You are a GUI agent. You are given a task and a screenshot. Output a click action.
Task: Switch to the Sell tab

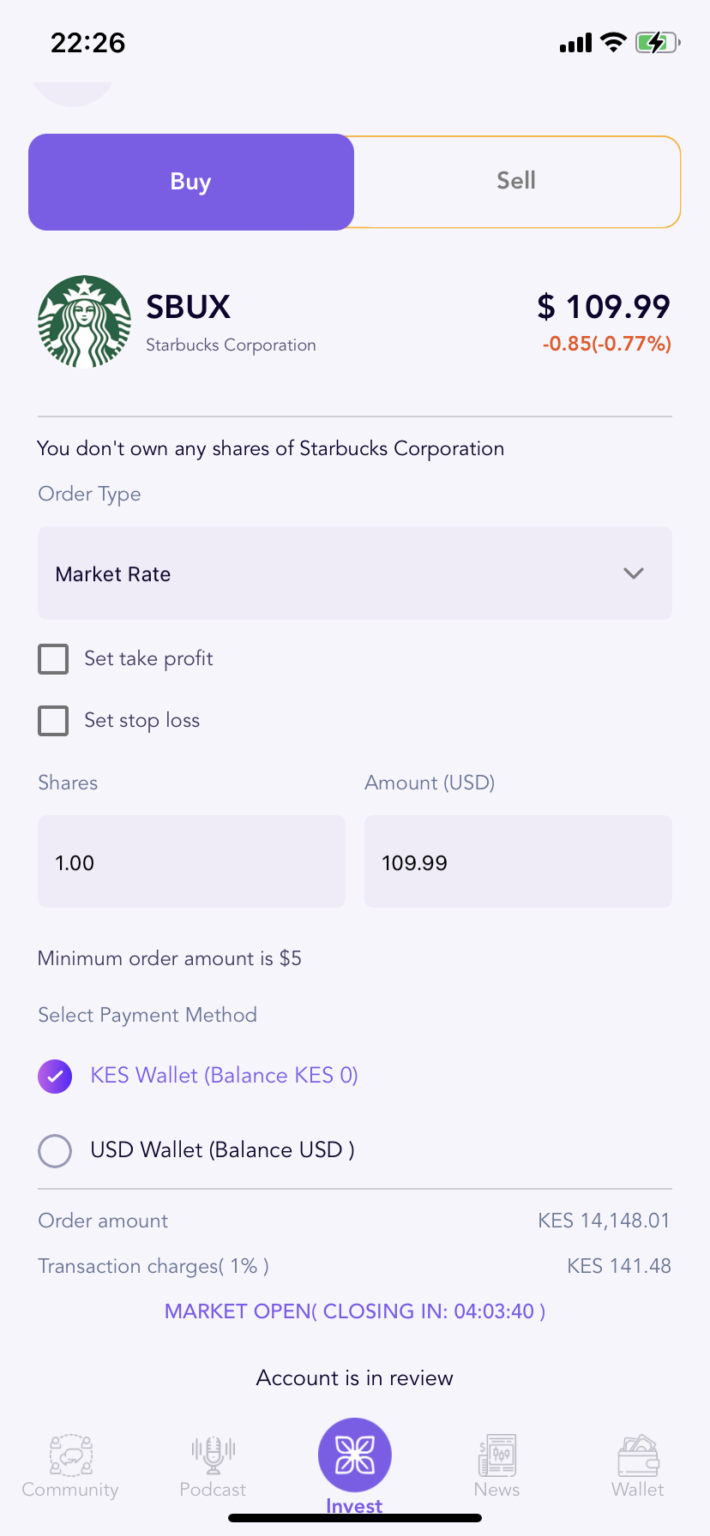(515, 181)
